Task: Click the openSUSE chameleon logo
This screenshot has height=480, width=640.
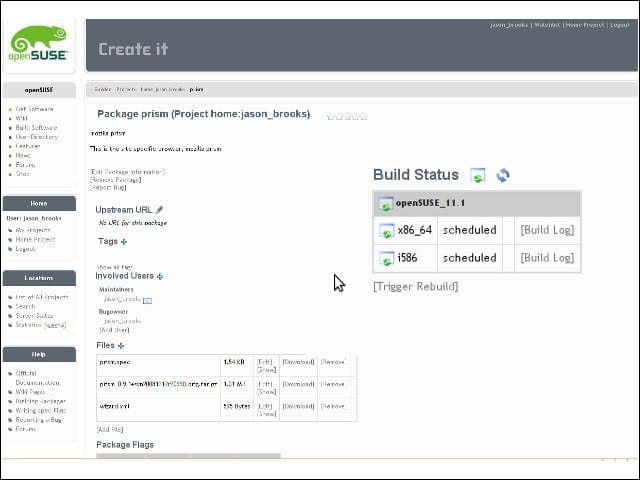Action: coord(39,44)
